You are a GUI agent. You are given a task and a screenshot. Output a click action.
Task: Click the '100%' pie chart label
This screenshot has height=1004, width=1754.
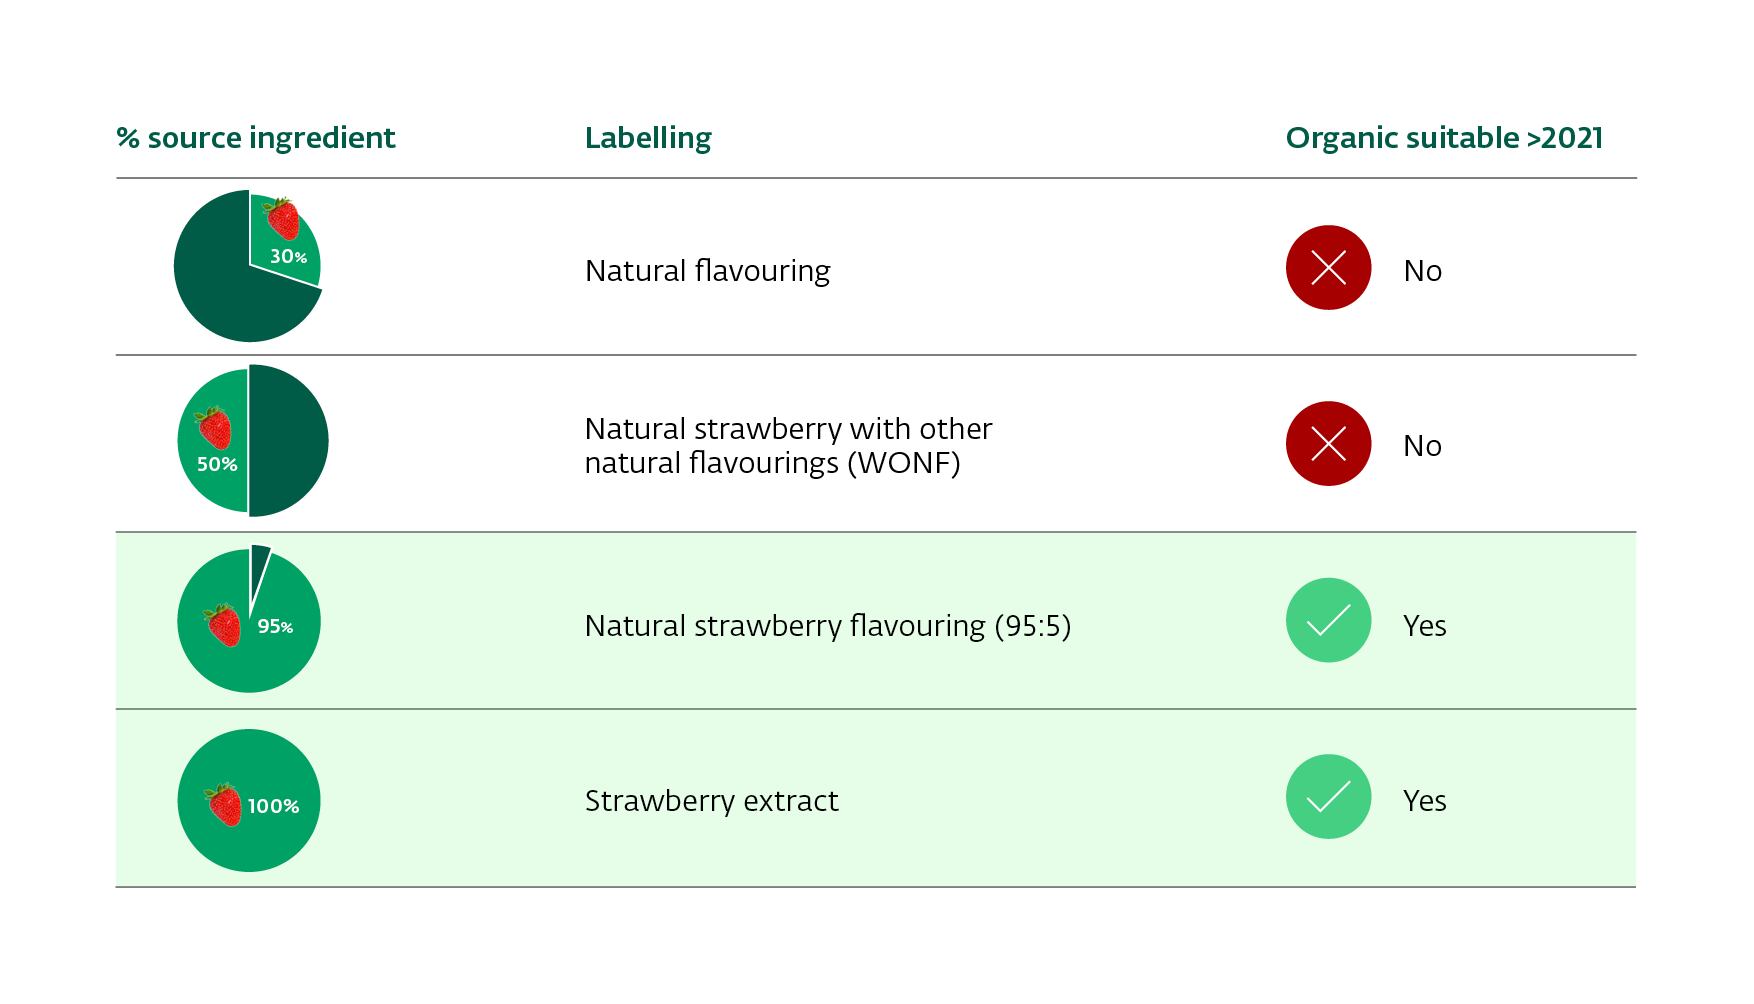(x=273, y=806)
